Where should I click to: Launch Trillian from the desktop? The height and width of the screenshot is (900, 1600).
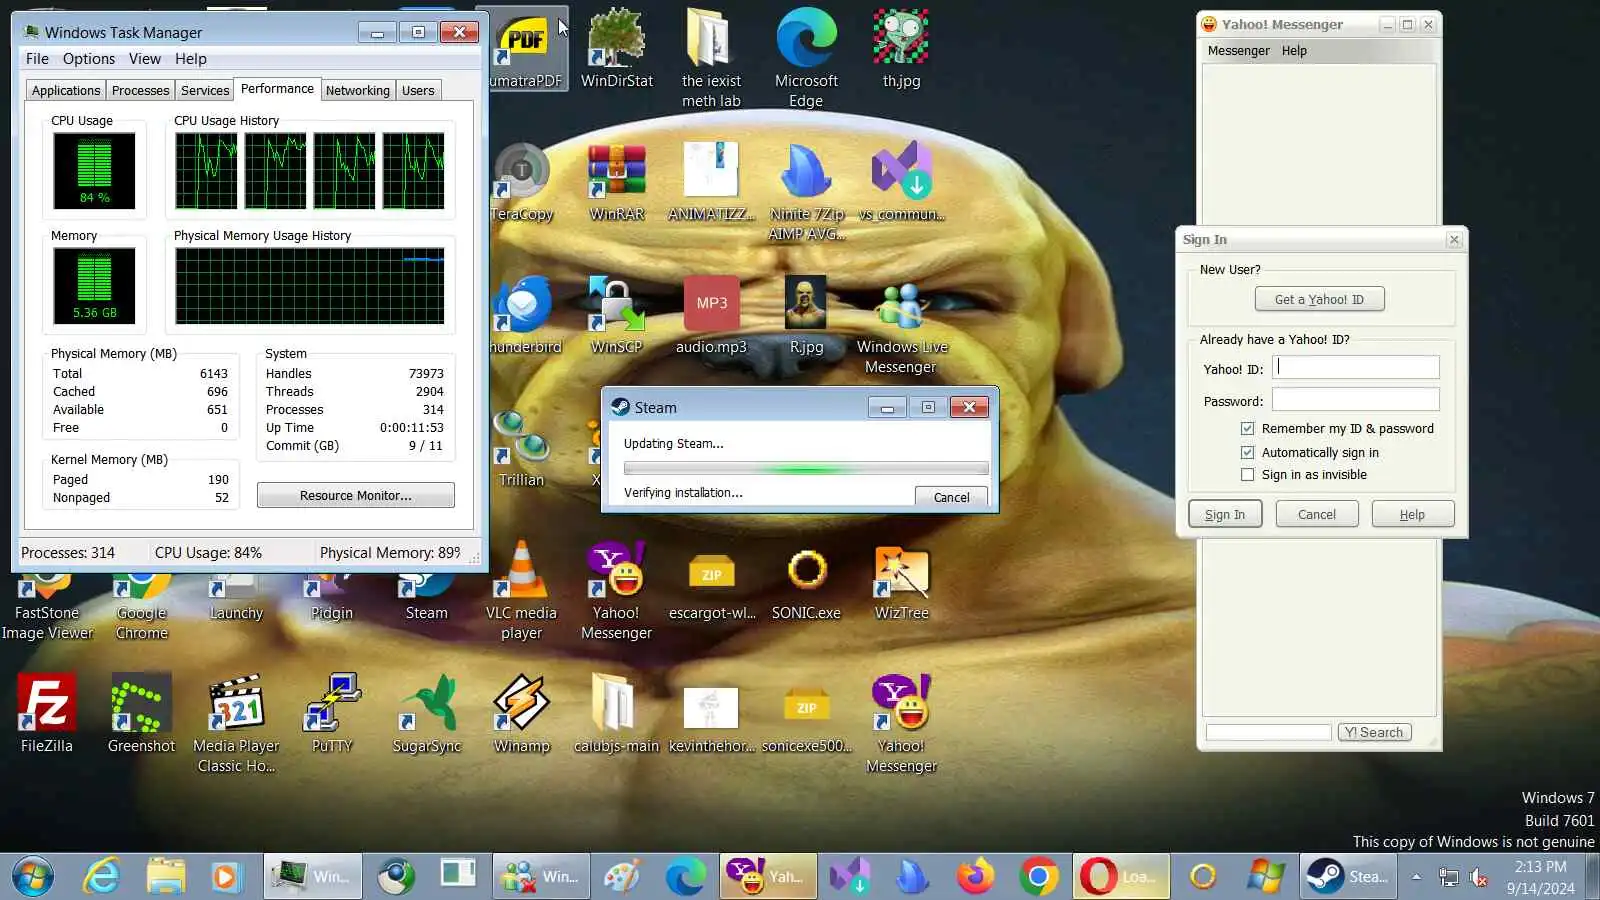tap(521, 447)
